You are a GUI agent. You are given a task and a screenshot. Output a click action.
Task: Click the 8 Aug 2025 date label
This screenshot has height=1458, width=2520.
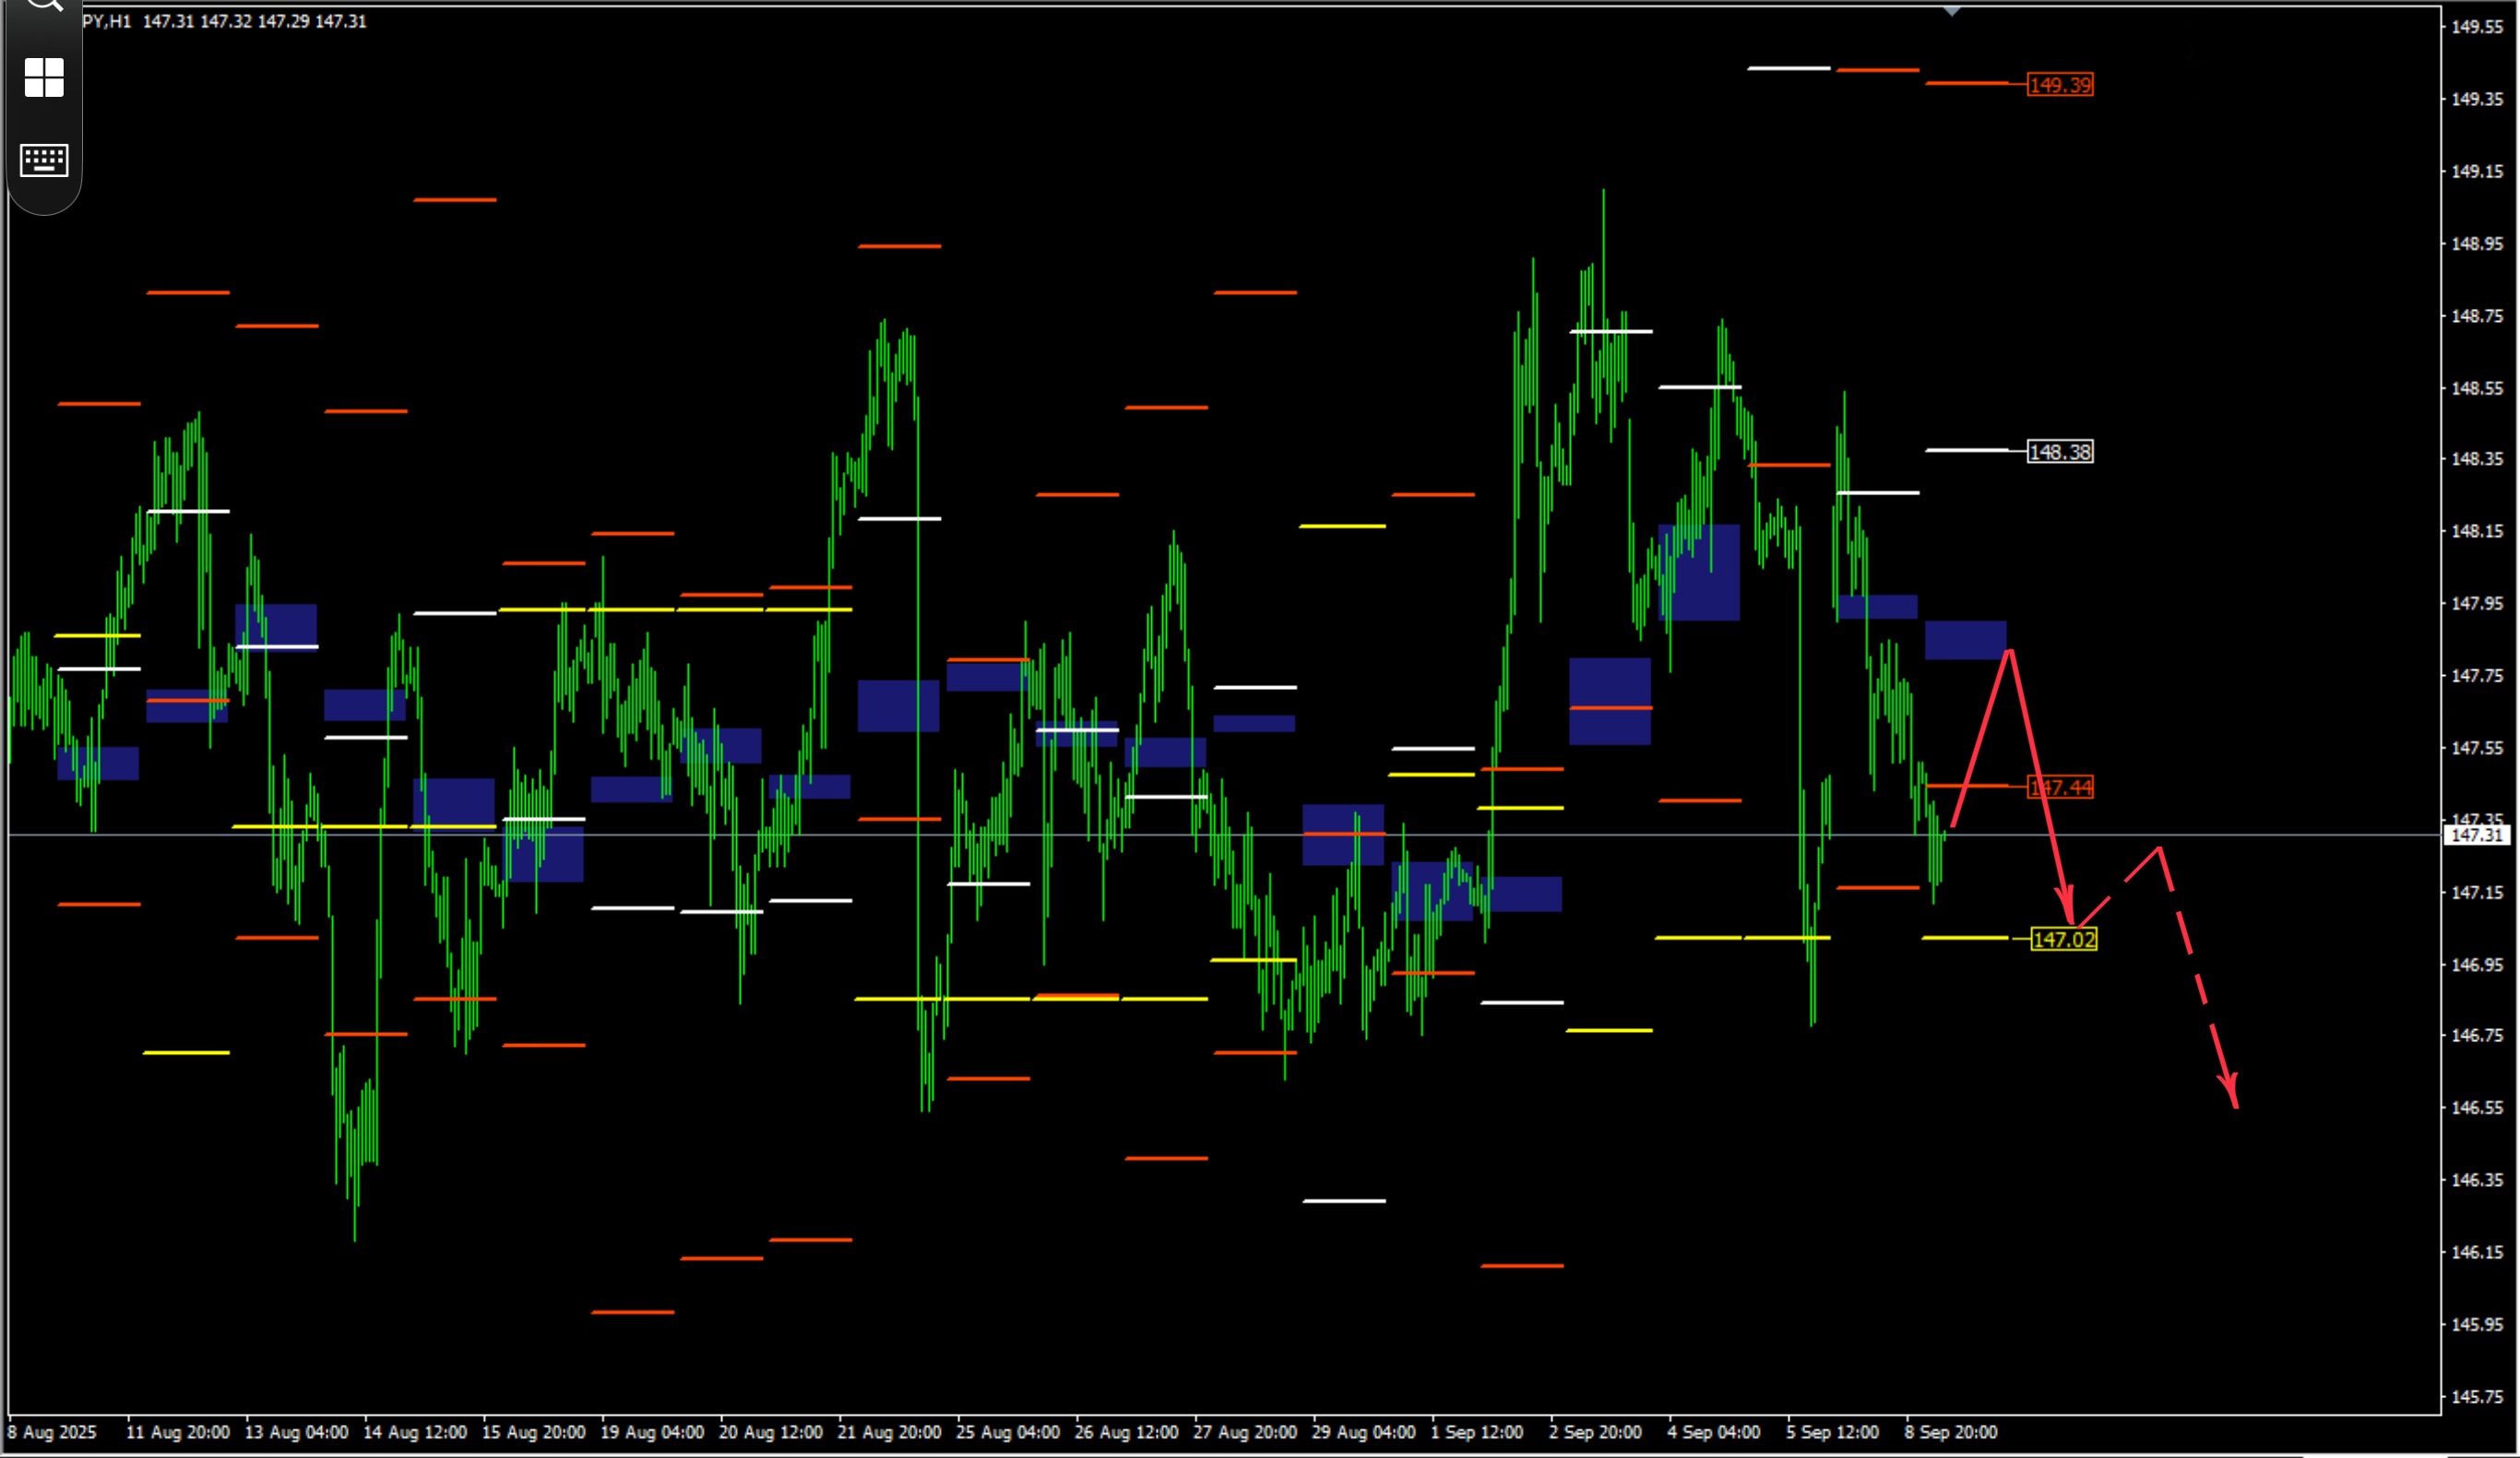tap(52, 1432)
